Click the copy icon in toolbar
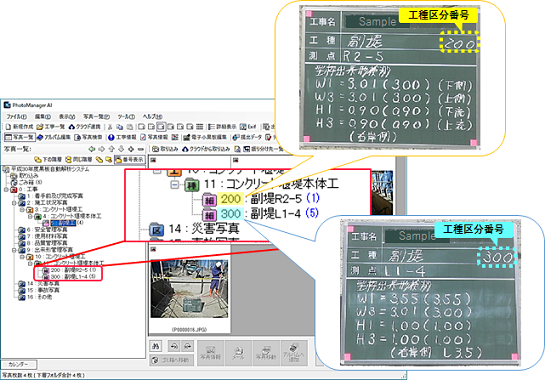 pyautogui.click(x=120, y=127)
